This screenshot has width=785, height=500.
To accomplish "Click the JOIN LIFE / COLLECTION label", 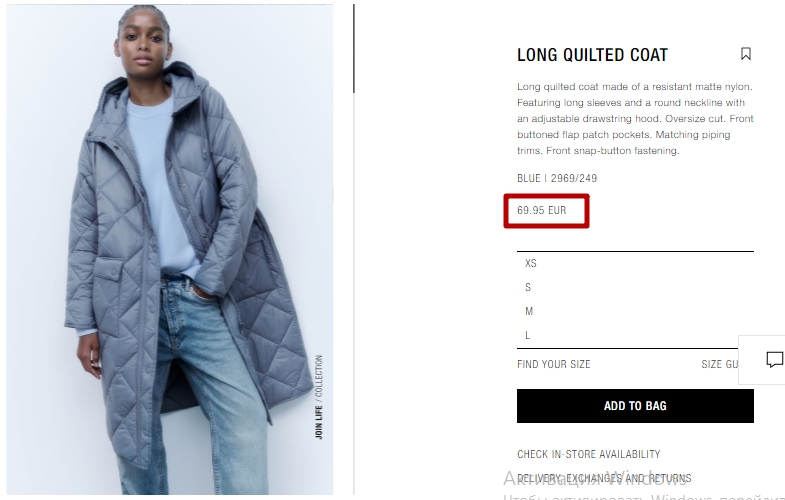I will [x=318, y=397].
